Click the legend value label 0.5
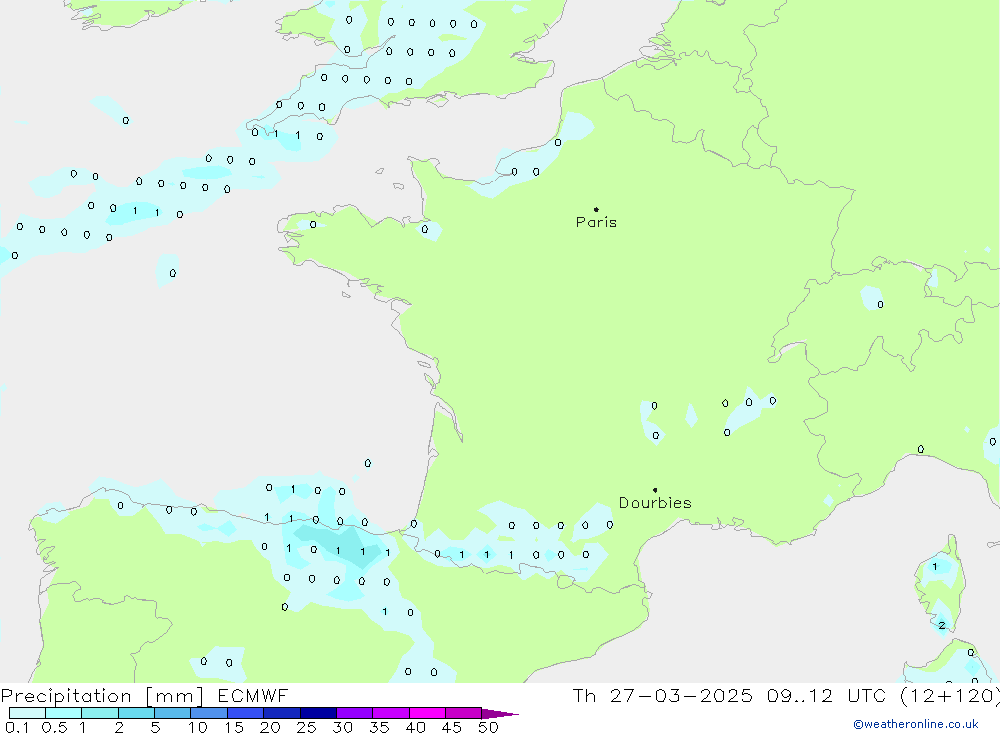 (54, 727)
